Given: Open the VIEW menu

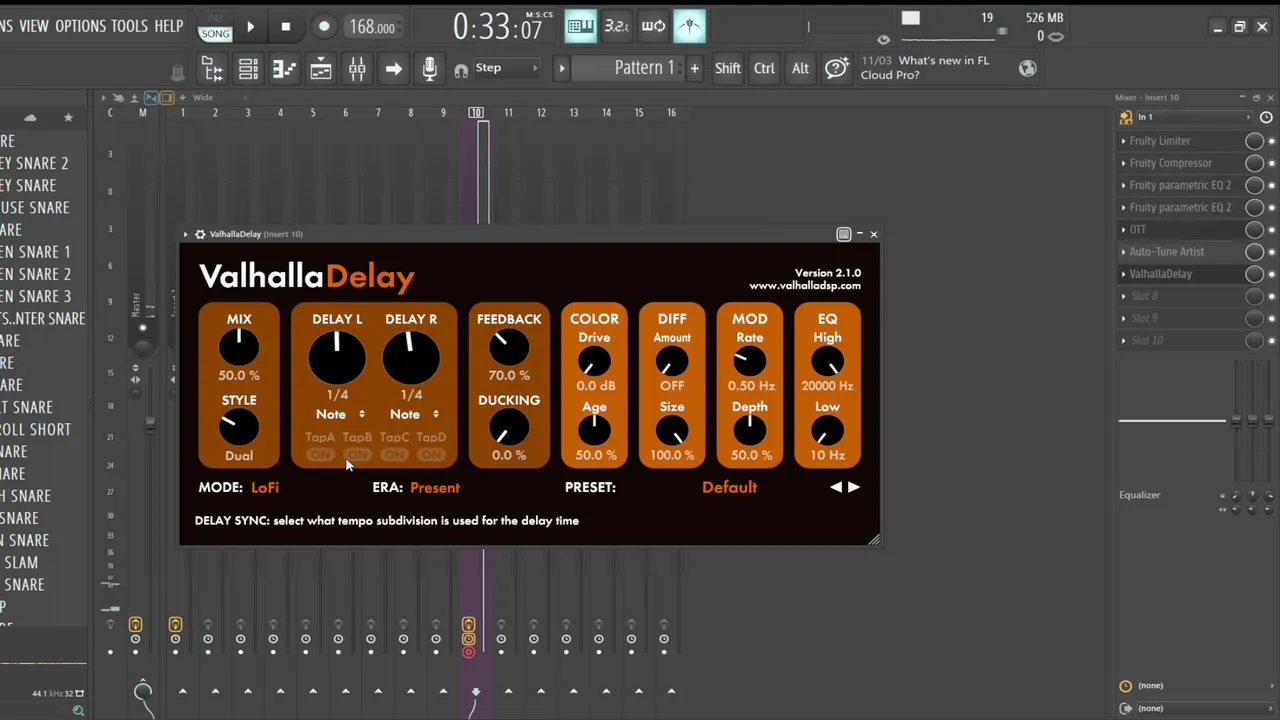Looking at the screenshot, I should point(33,26).
